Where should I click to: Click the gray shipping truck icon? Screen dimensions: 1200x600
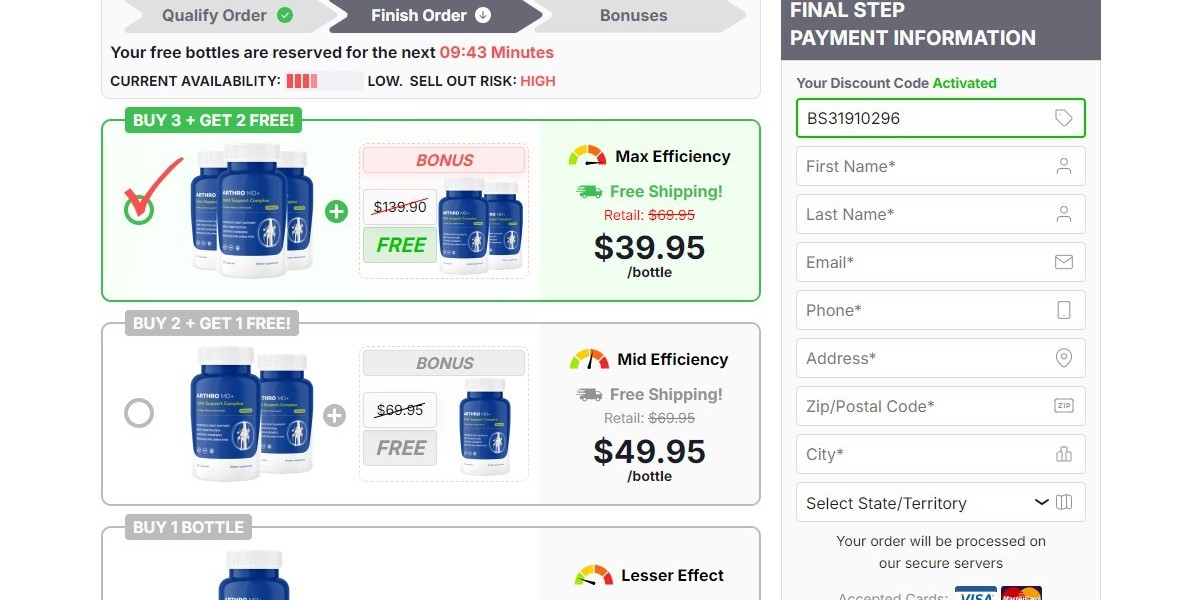[x=589, y=394]
